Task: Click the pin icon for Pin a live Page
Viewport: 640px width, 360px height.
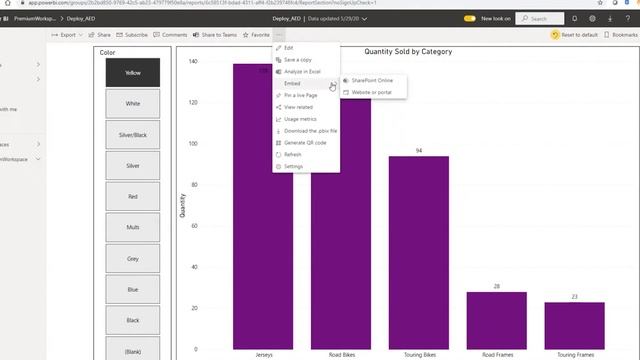Action: (x=278, y=96)
